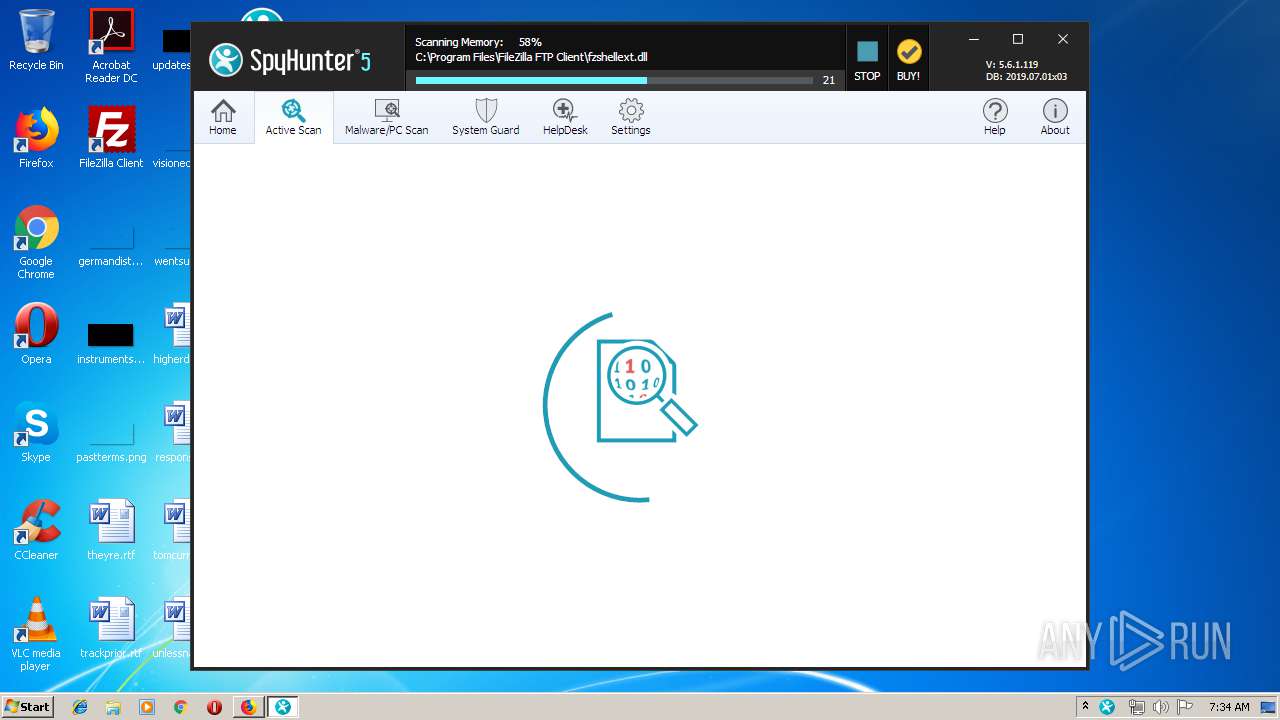1280x720 pixels.
Task: Select the Firefox desktop shortcut
Action: coord(36,137)
